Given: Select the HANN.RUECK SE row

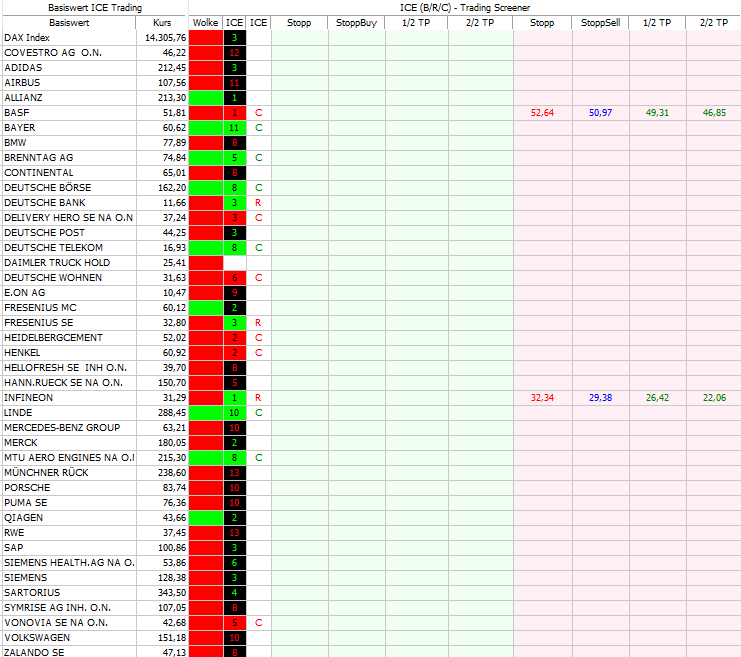Looking at the screenshot, I should coord(63,383).
